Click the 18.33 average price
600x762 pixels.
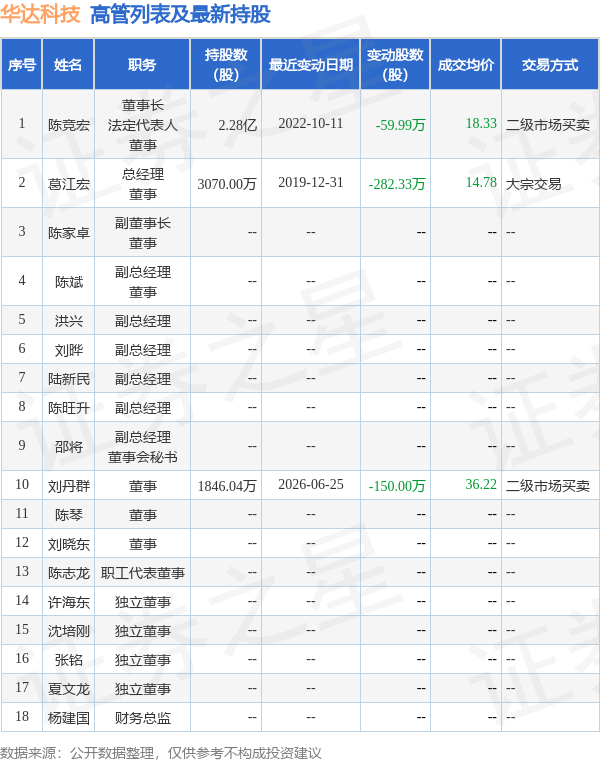tap(481, 123)
